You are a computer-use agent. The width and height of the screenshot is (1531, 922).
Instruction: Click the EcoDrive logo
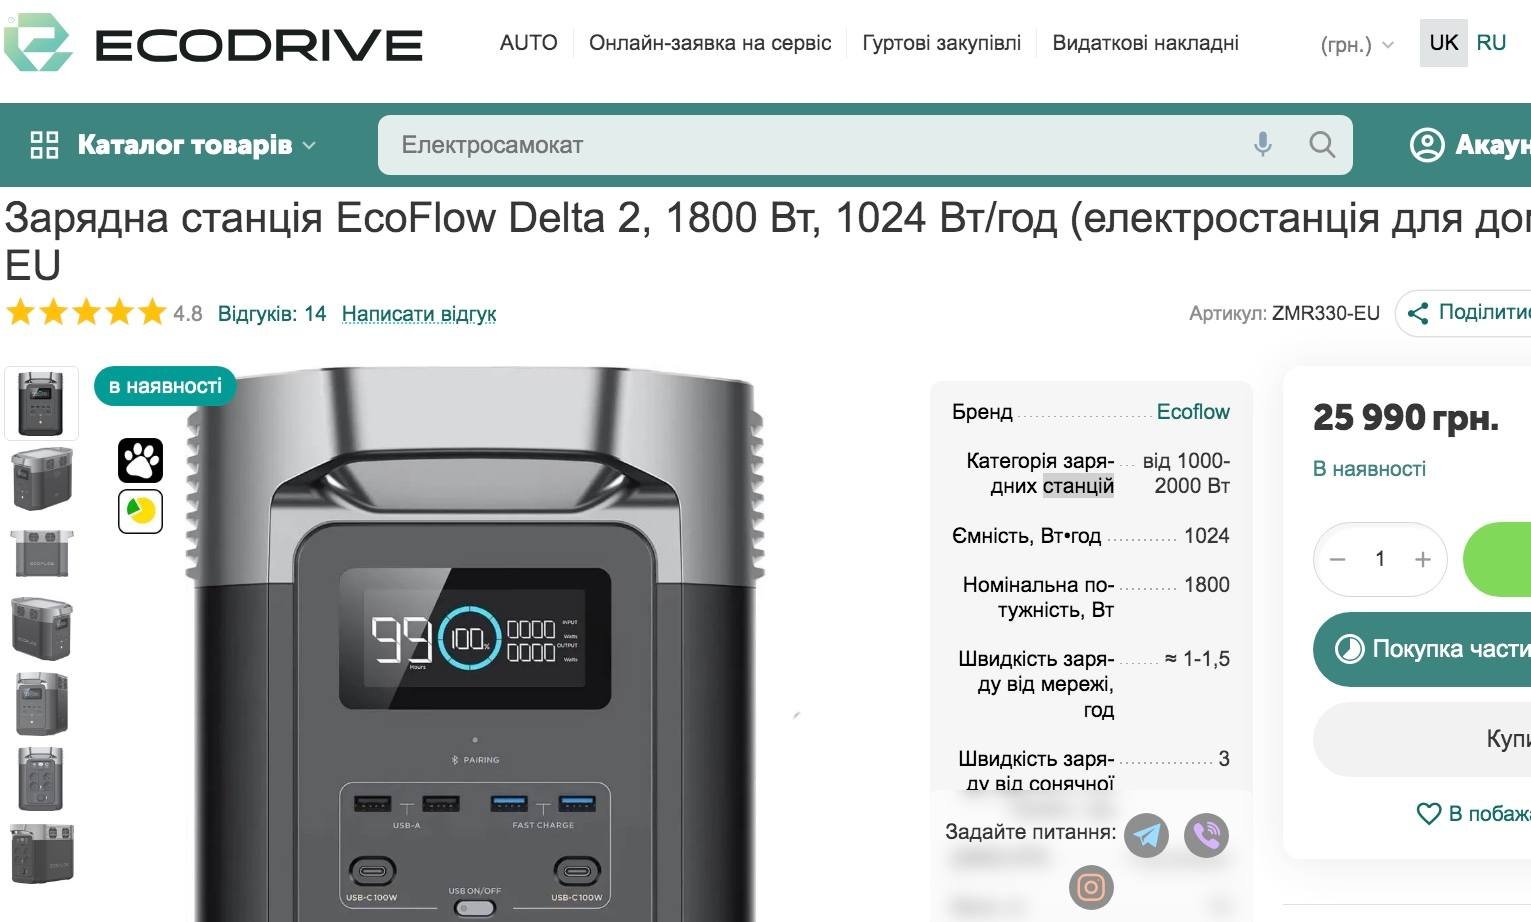[x=214, y=43]
